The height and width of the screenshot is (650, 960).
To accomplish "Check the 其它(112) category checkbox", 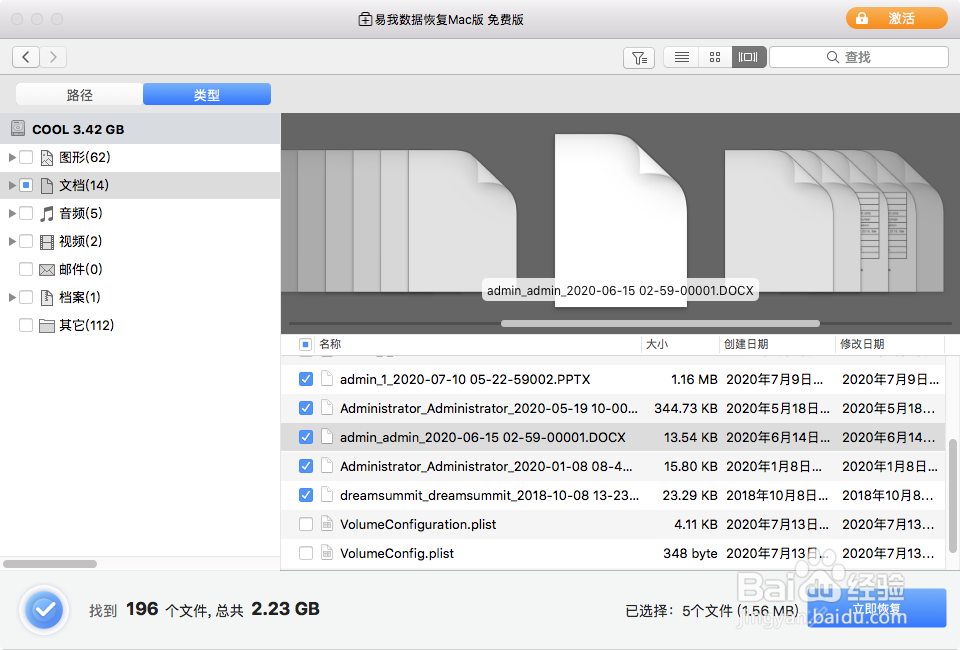I will pyautogui.click(x=26, y=325).
